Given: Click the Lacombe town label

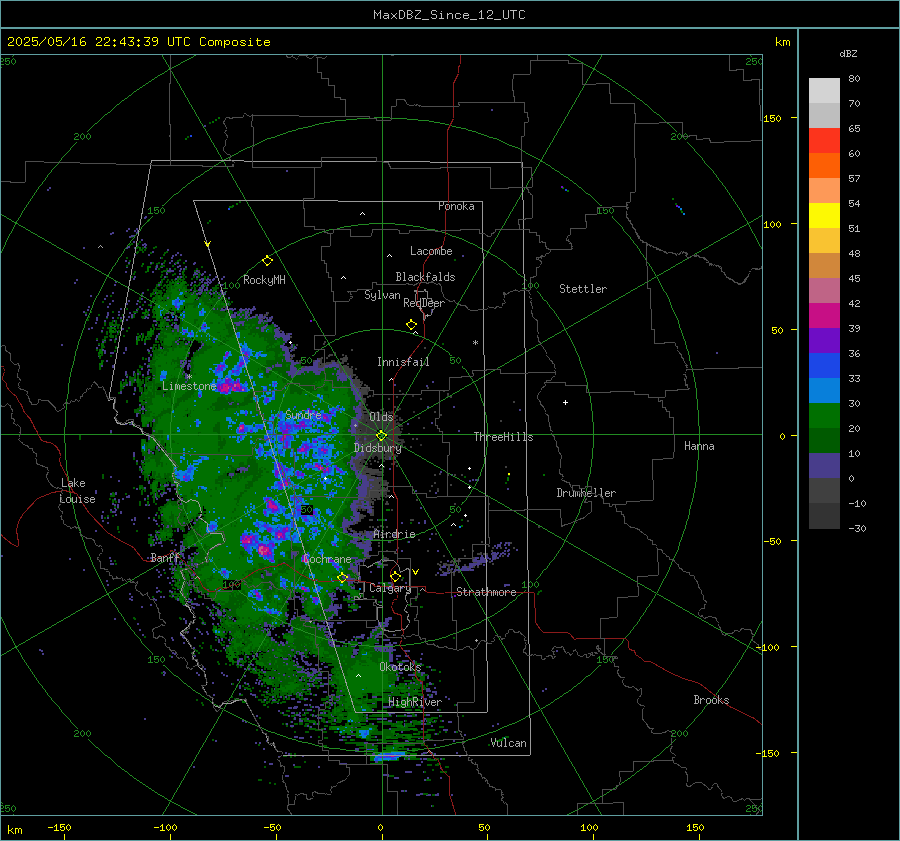Looking at the screenshot, I should (431, 251).
